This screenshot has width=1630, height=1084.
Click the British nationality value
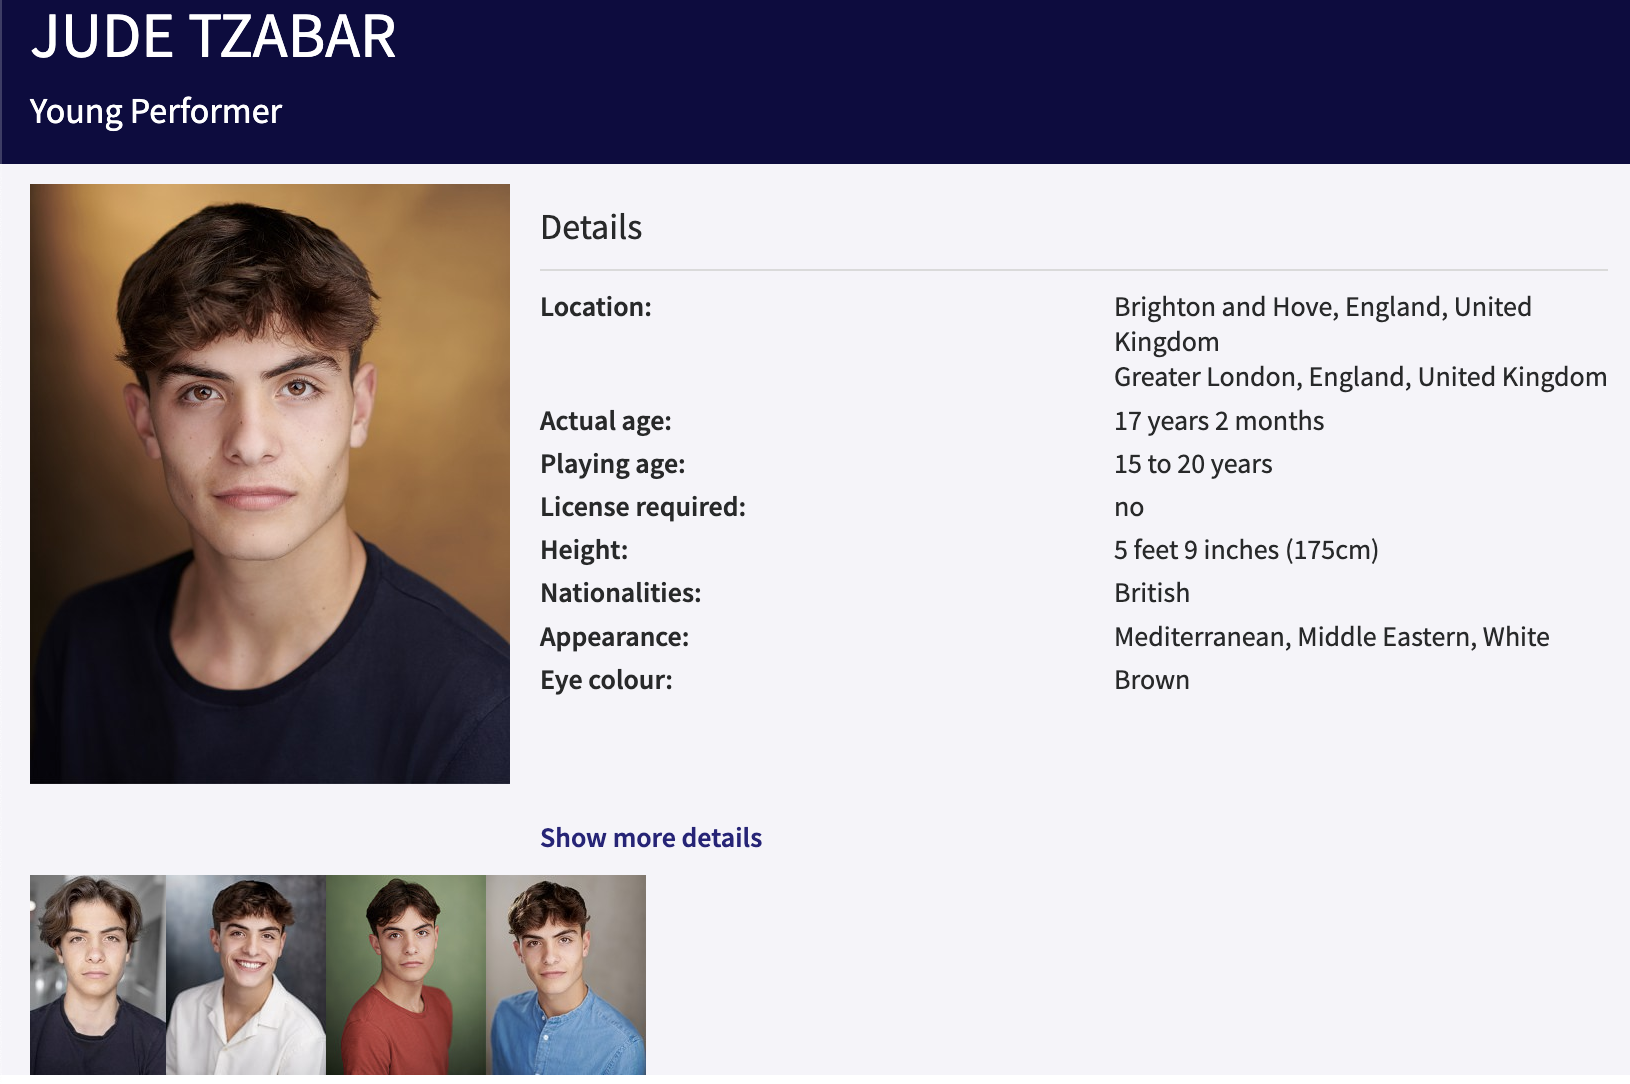click(1152, 593)
